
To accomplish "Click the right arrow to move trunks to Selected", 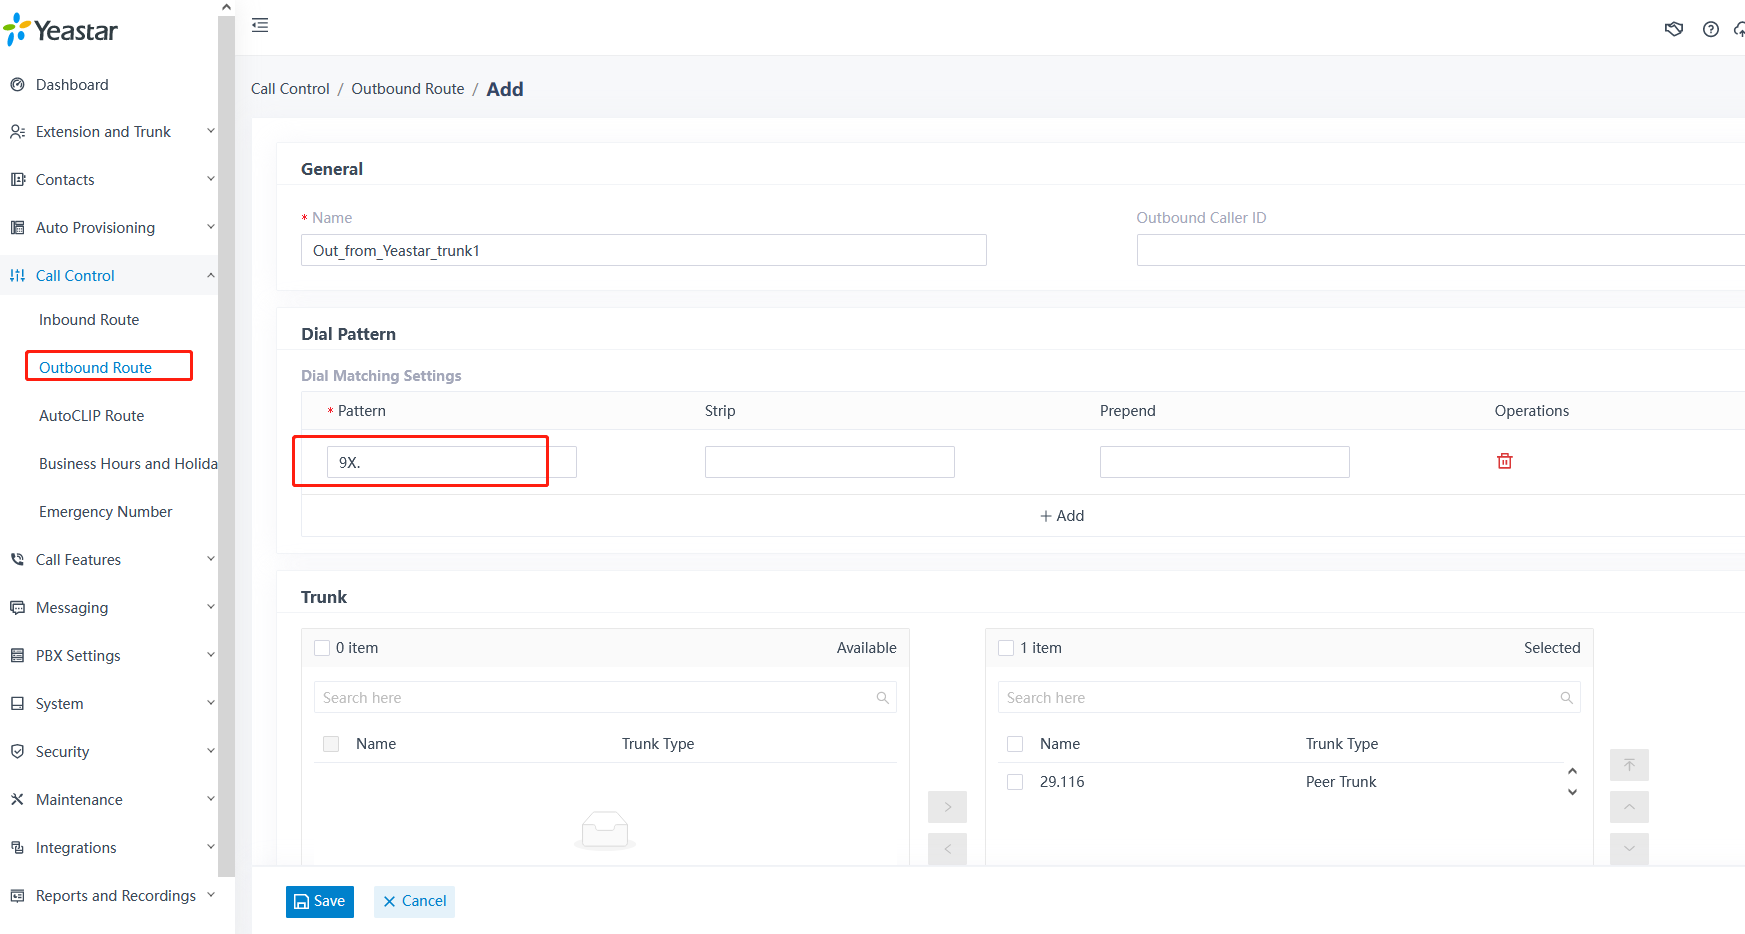I will tap(946, 806).
